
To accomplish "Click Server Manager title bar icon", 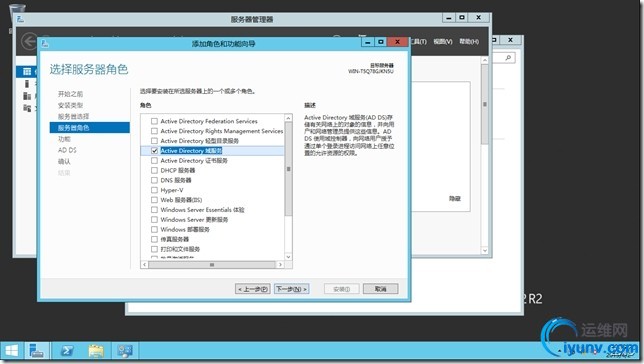I will coord(21,19).
